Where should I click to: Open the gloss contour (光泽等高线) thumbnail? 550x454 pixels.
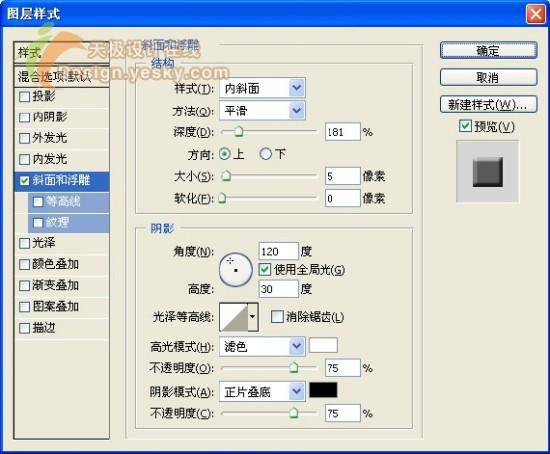coord(234,317)
